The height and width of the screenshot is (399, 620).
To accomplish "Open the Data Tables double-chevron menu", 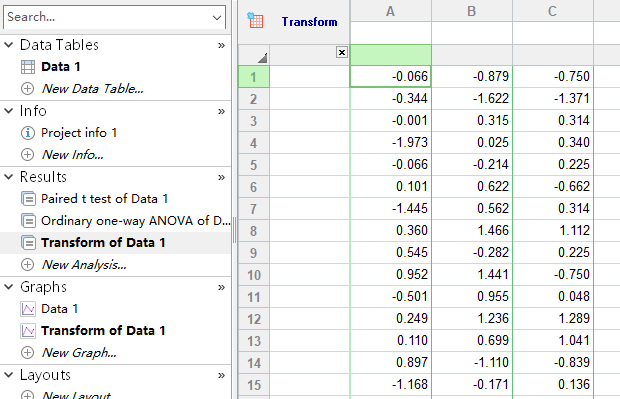I will point(221,45).
